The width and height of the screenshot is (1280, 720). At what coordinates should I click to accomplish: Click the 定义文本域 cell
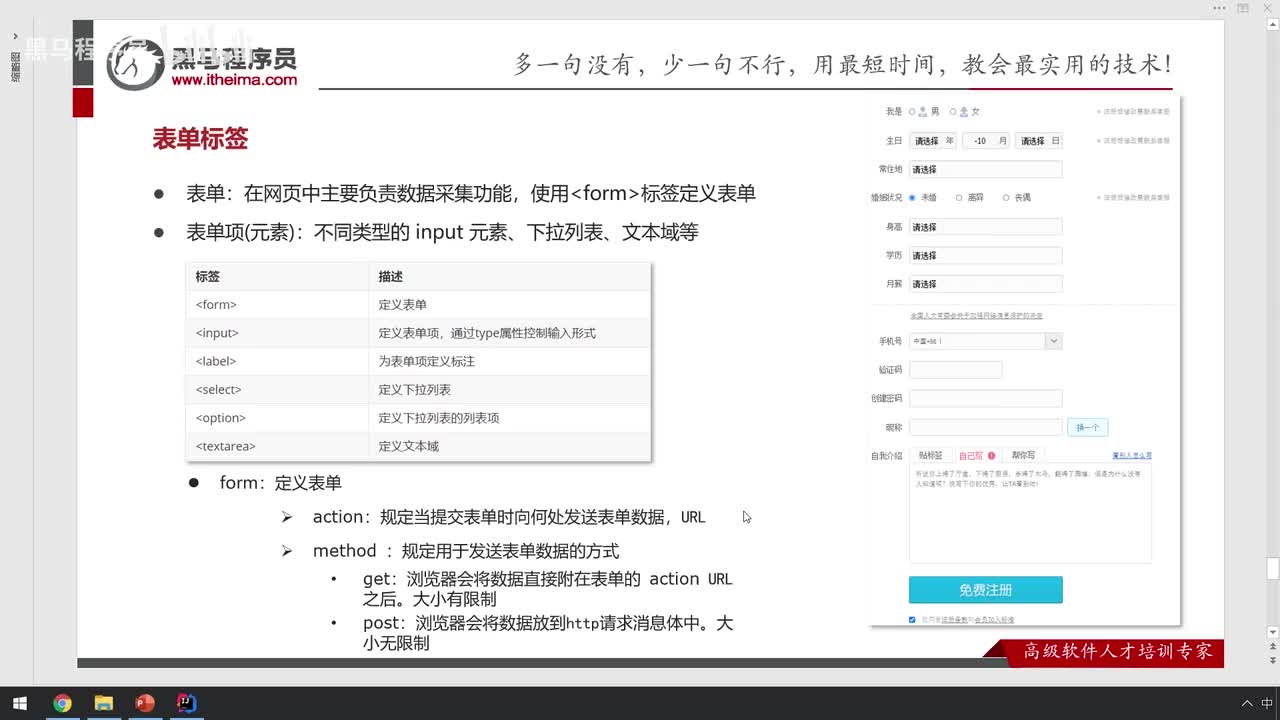[x=510, y=446]
